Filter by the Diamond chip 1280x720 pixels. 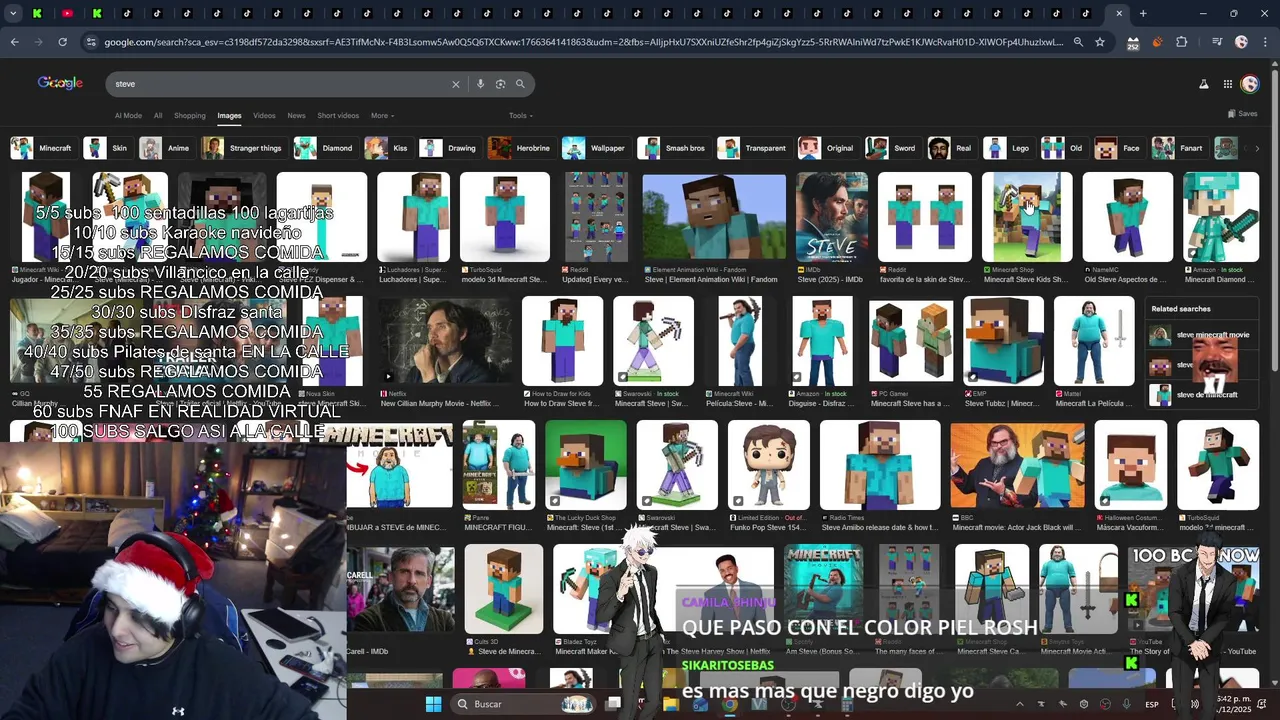pos(324,148)
